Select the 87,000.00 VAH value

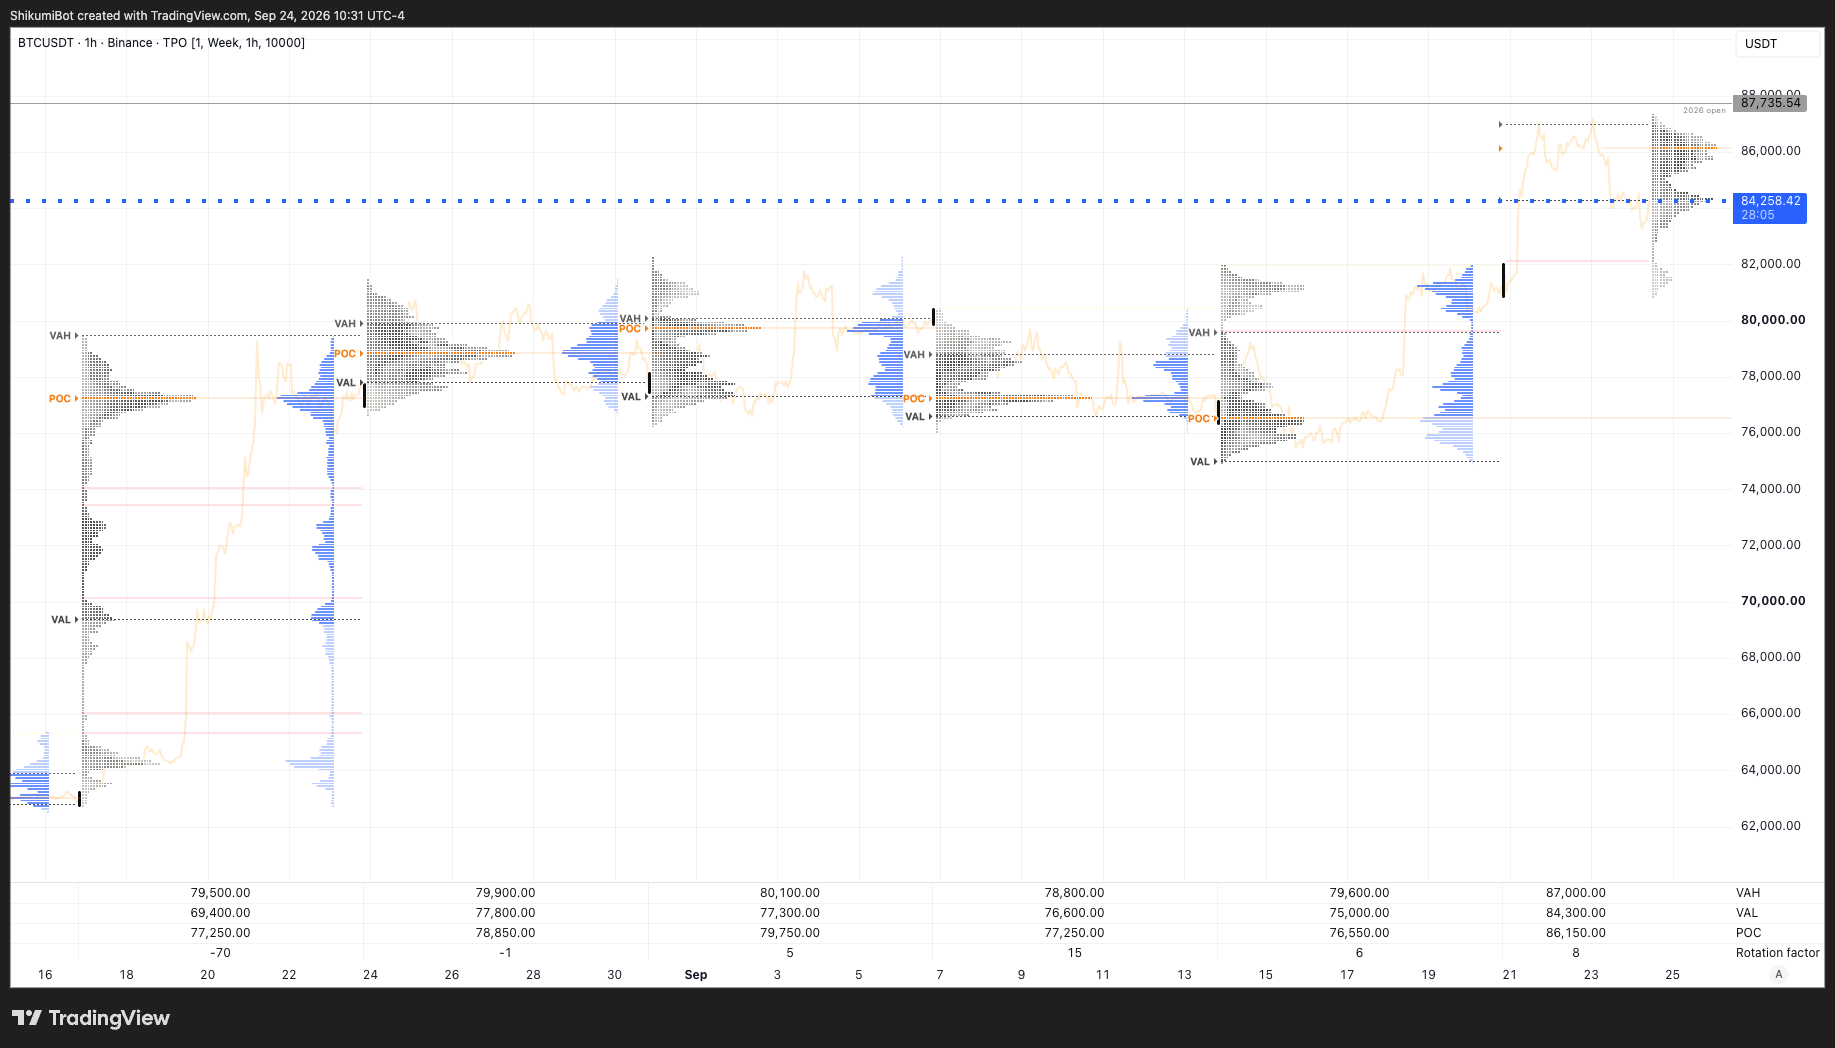[1576, 893]
